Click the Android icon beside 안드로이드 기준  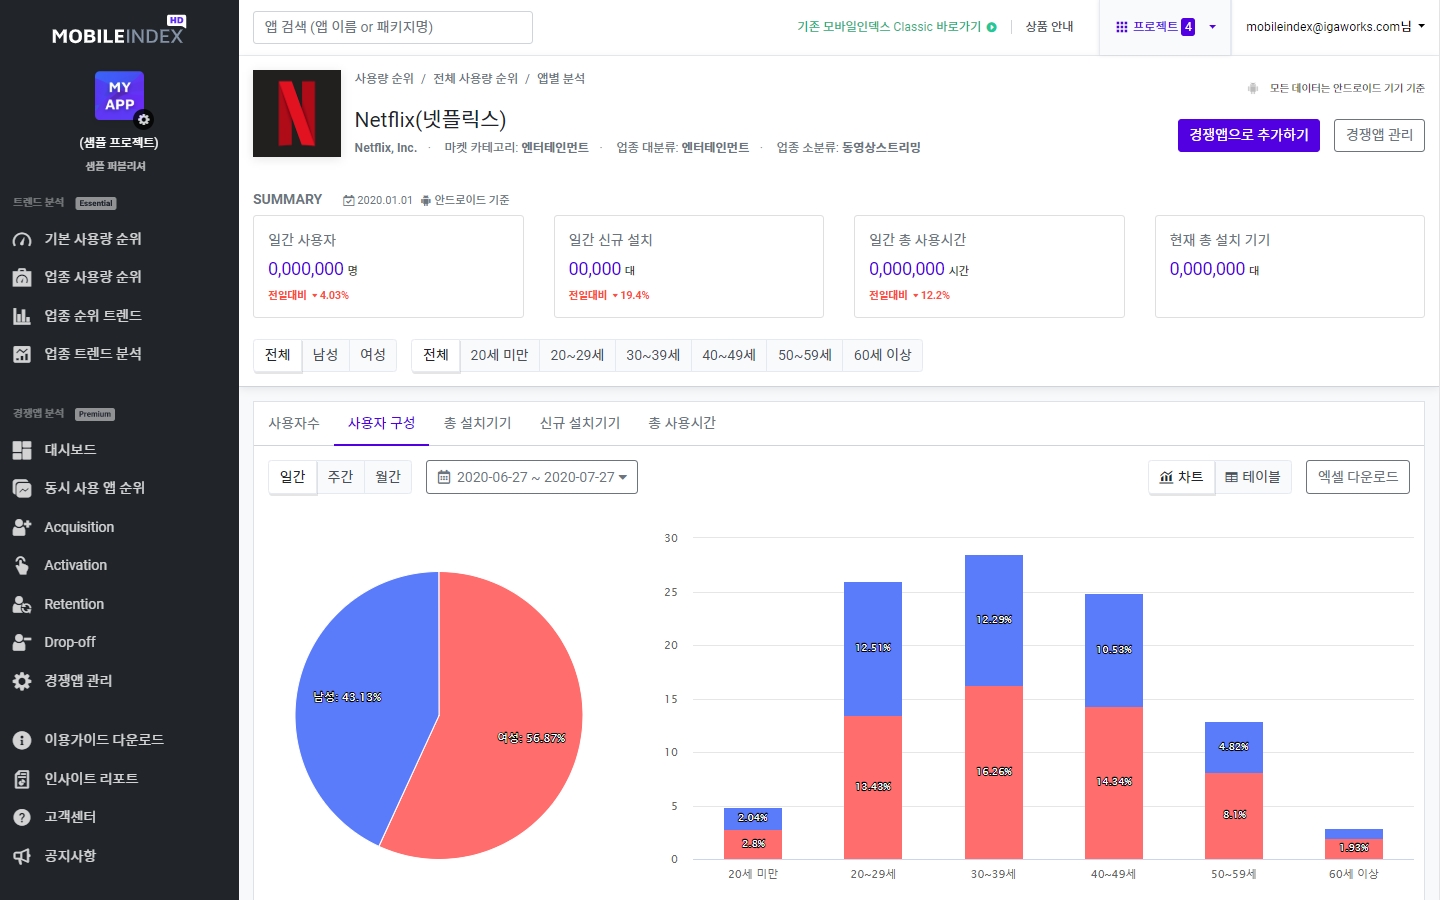point(426,200)
